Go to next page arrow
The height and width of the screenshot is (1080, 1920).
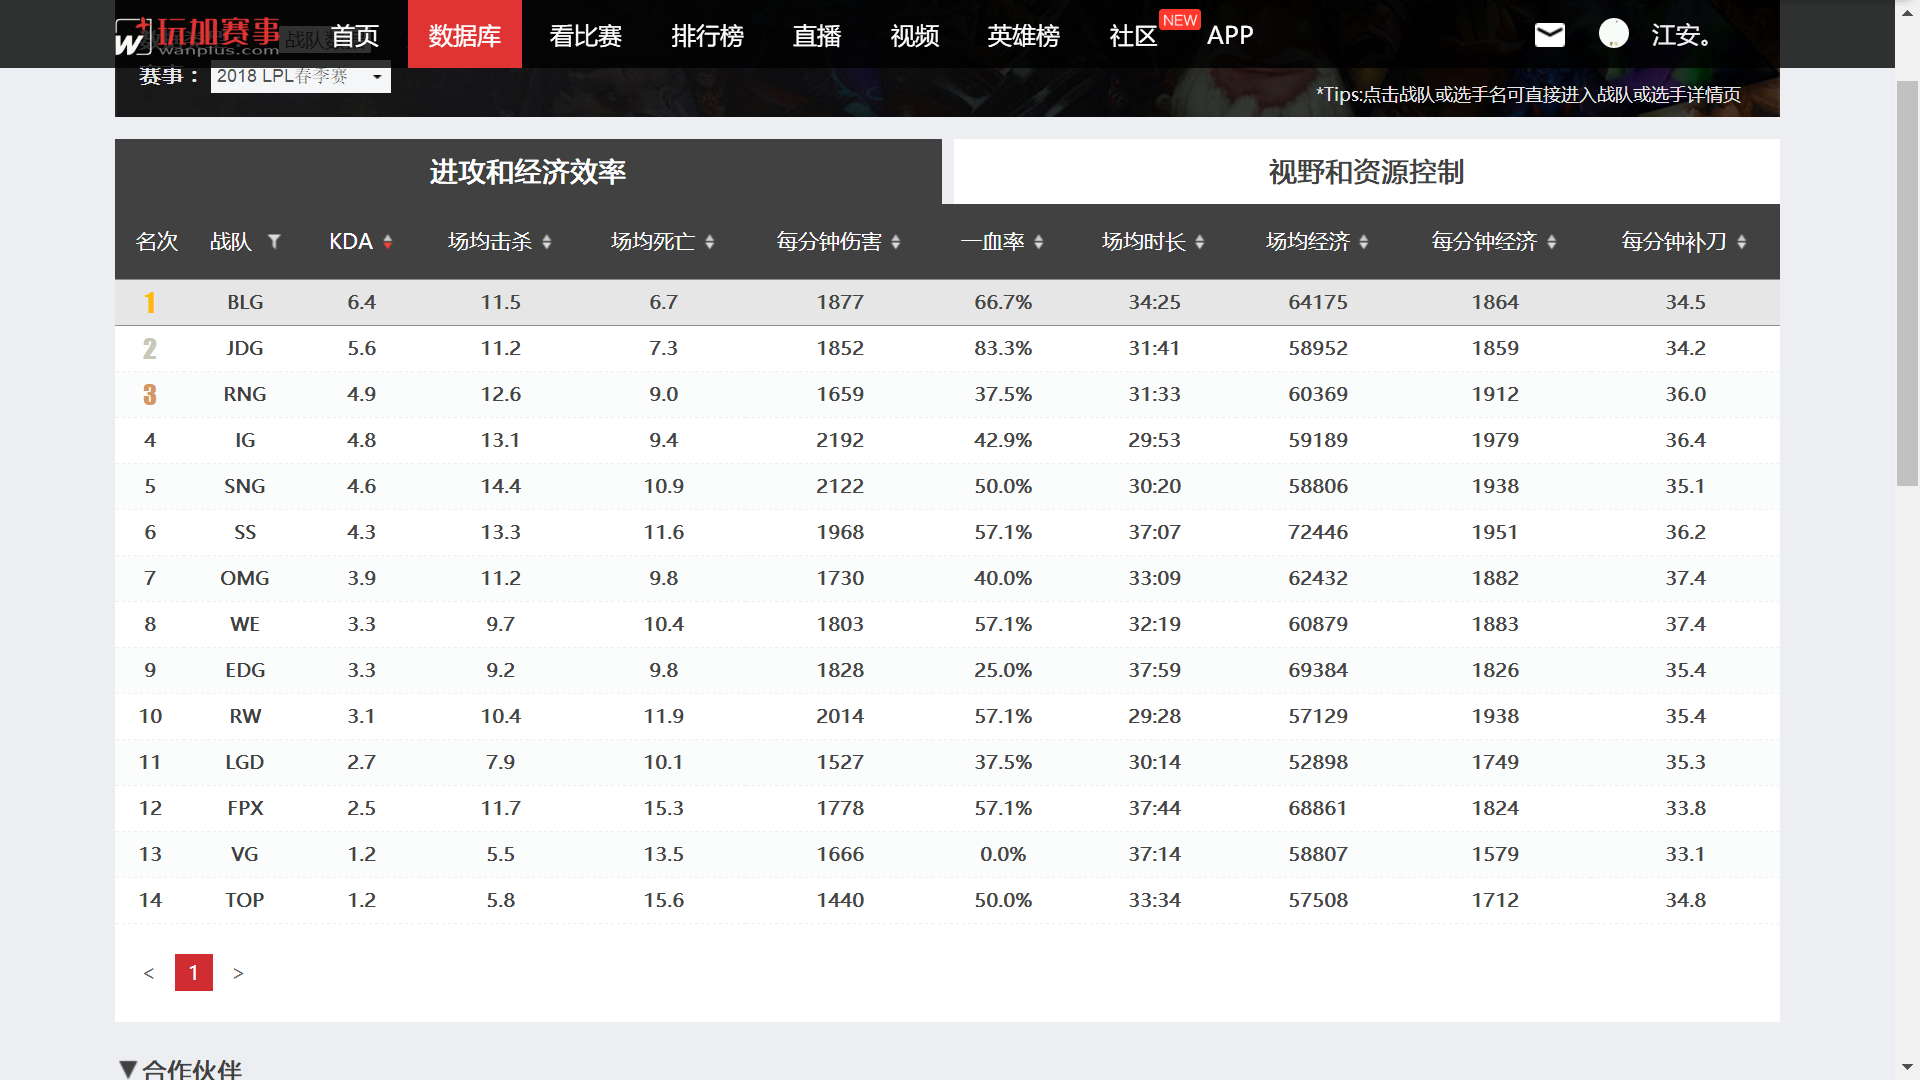click(238, 973)
